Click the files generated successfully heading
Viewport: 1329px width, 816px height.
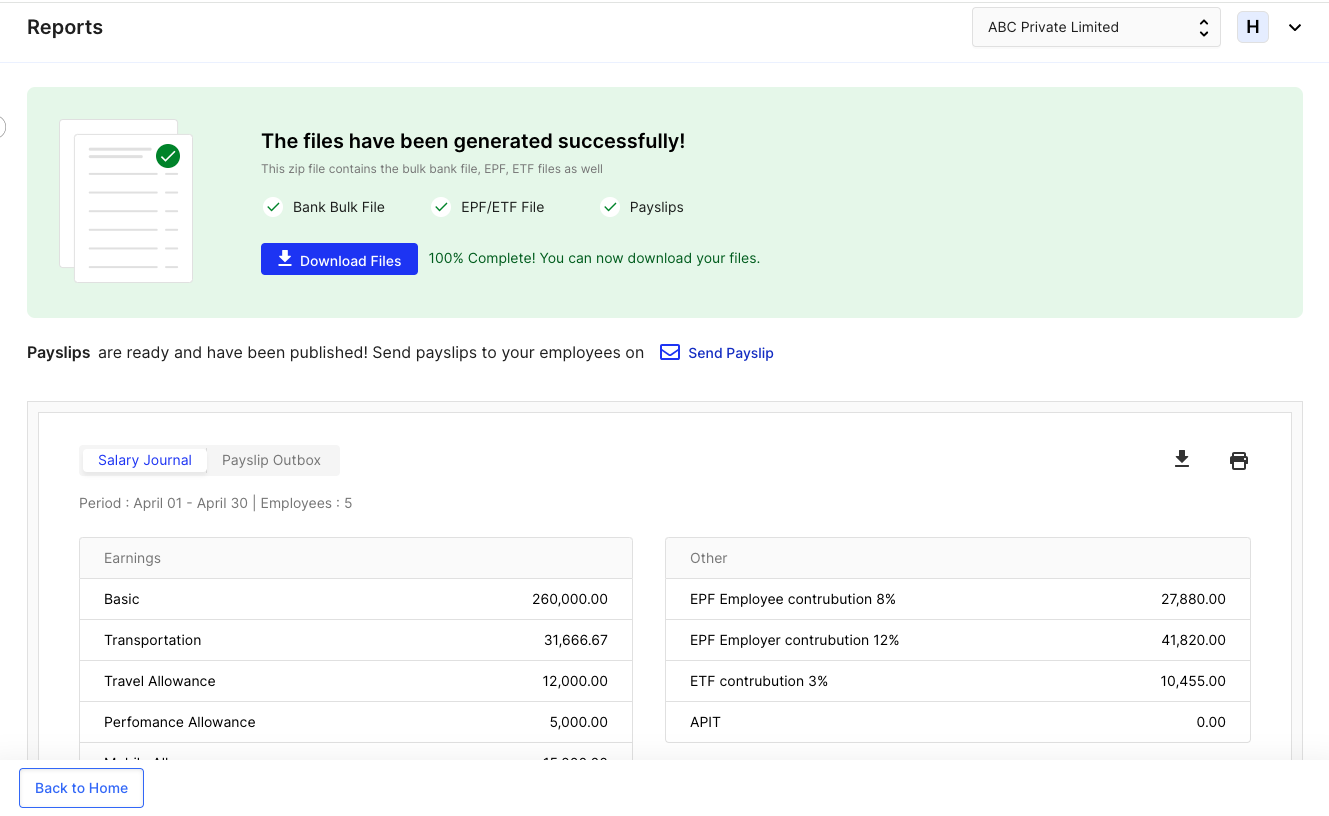coord(473,141)
